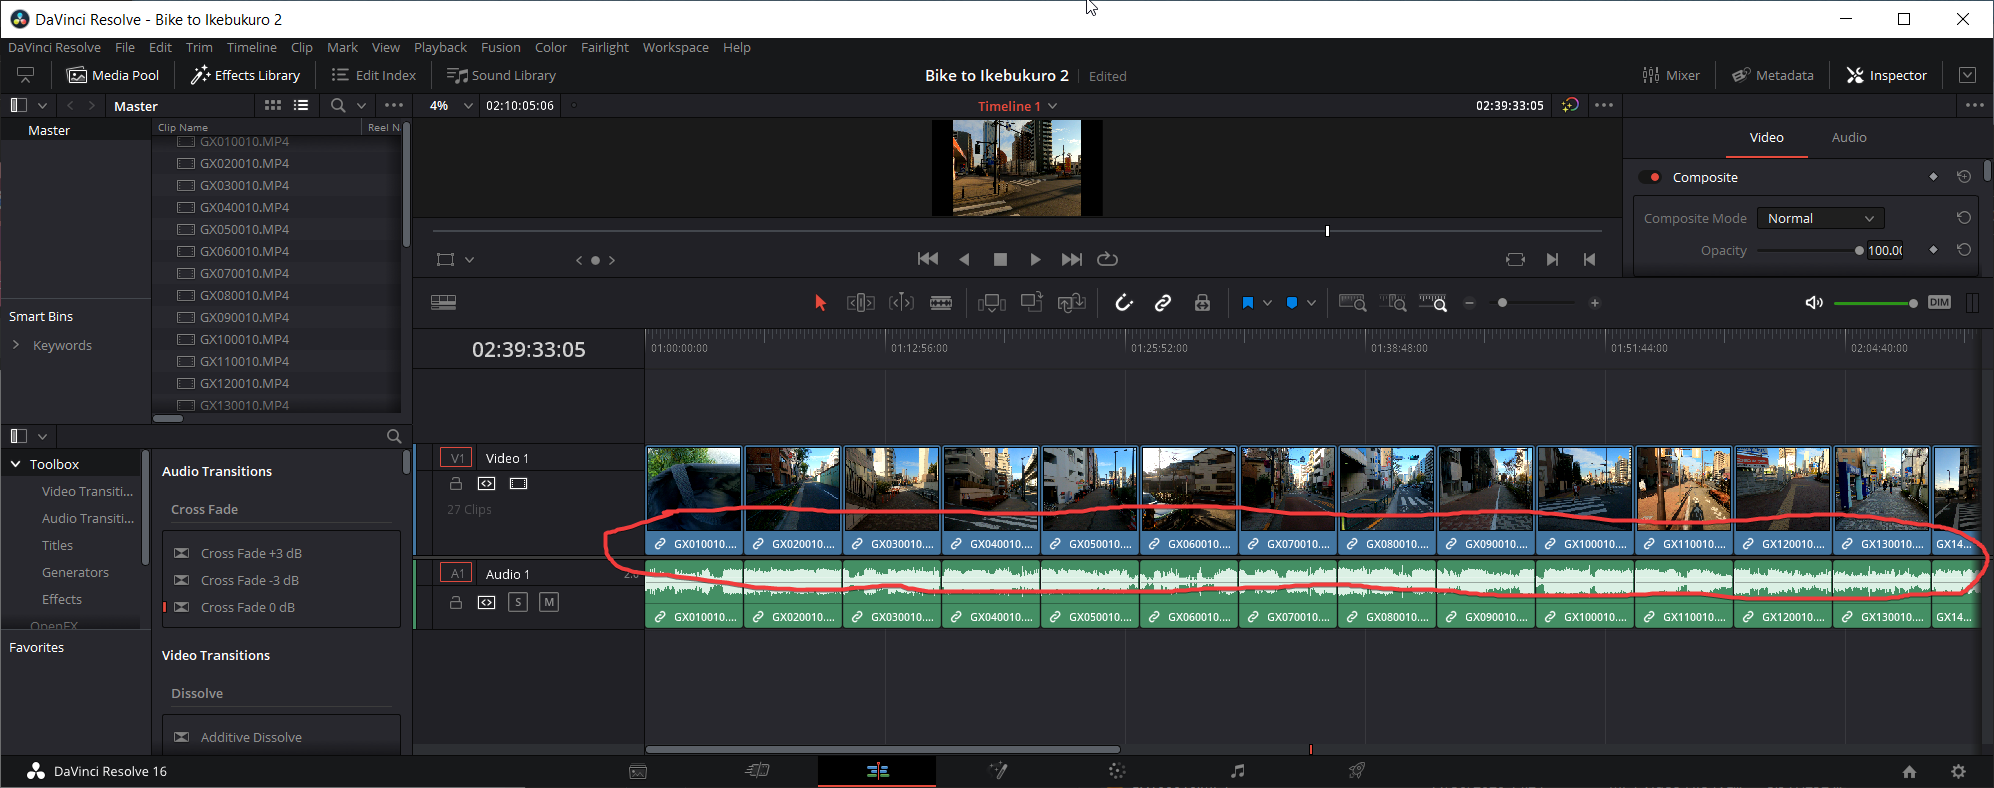
Task: Open the Workspace menu
Action: pyautogui.click(x=676, y=47)
